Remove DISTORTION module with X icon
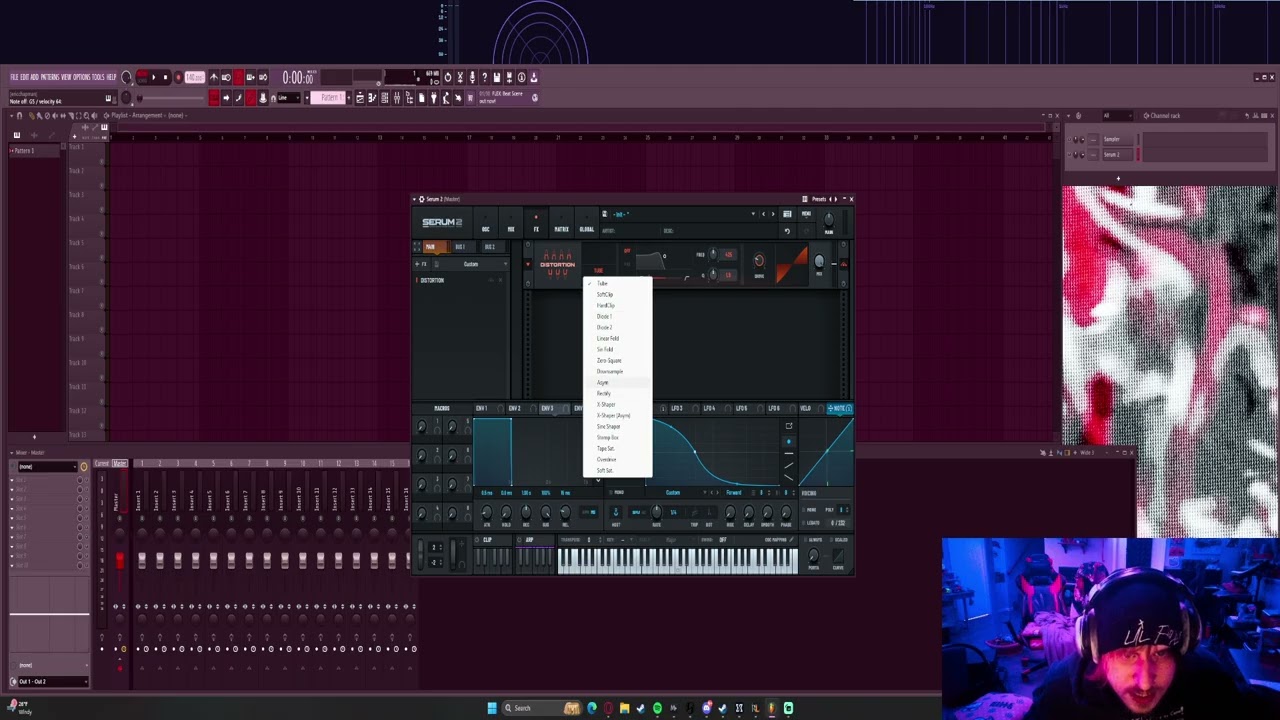The height and width of the screenshot is (720, 1280). (x=501, y=280)
